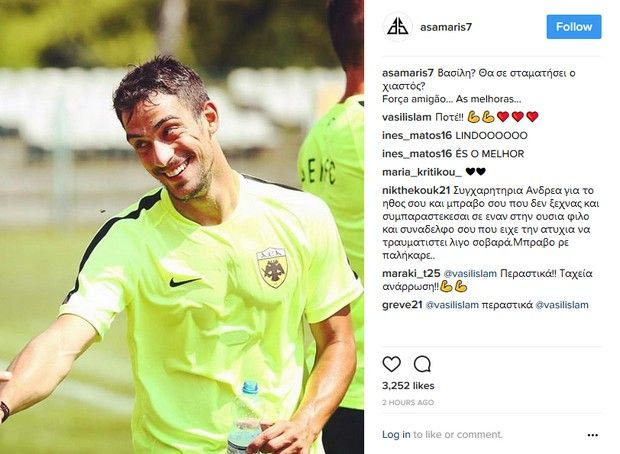620x454 pixels.
Task: Open the comment speech bubble icon
Action: (x=422, y=364)
